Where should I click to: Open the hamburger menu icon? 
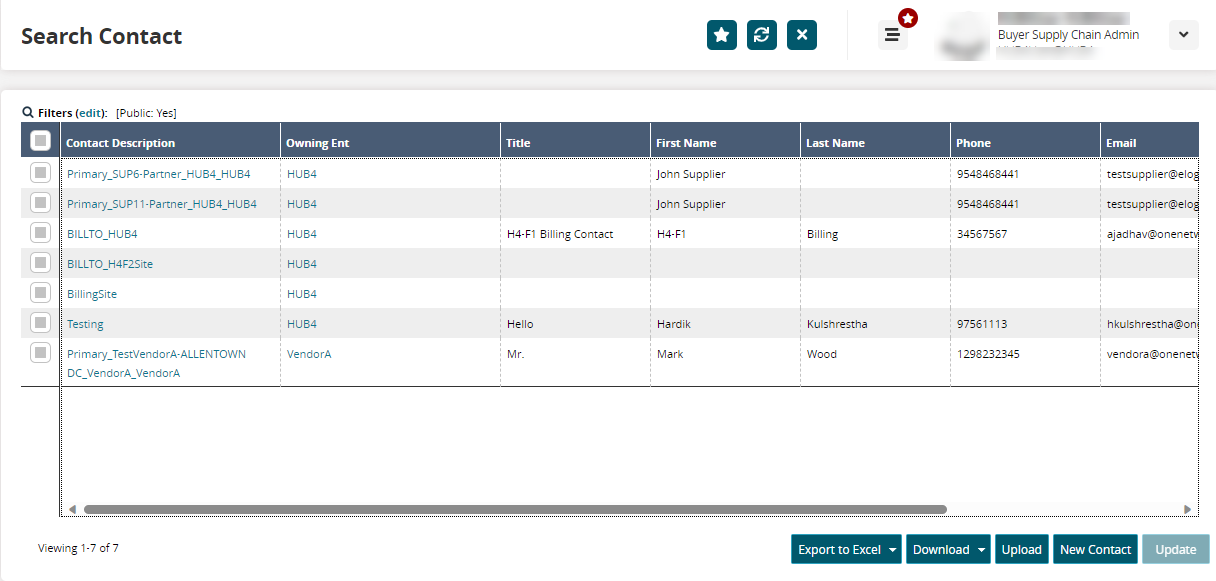(893, 35)
